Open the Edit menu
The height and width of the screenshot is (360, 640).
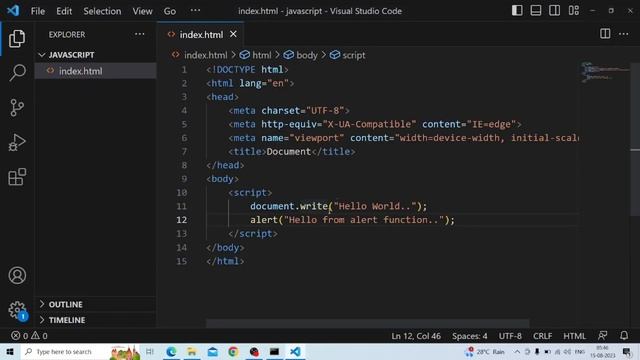click(64, 11)
